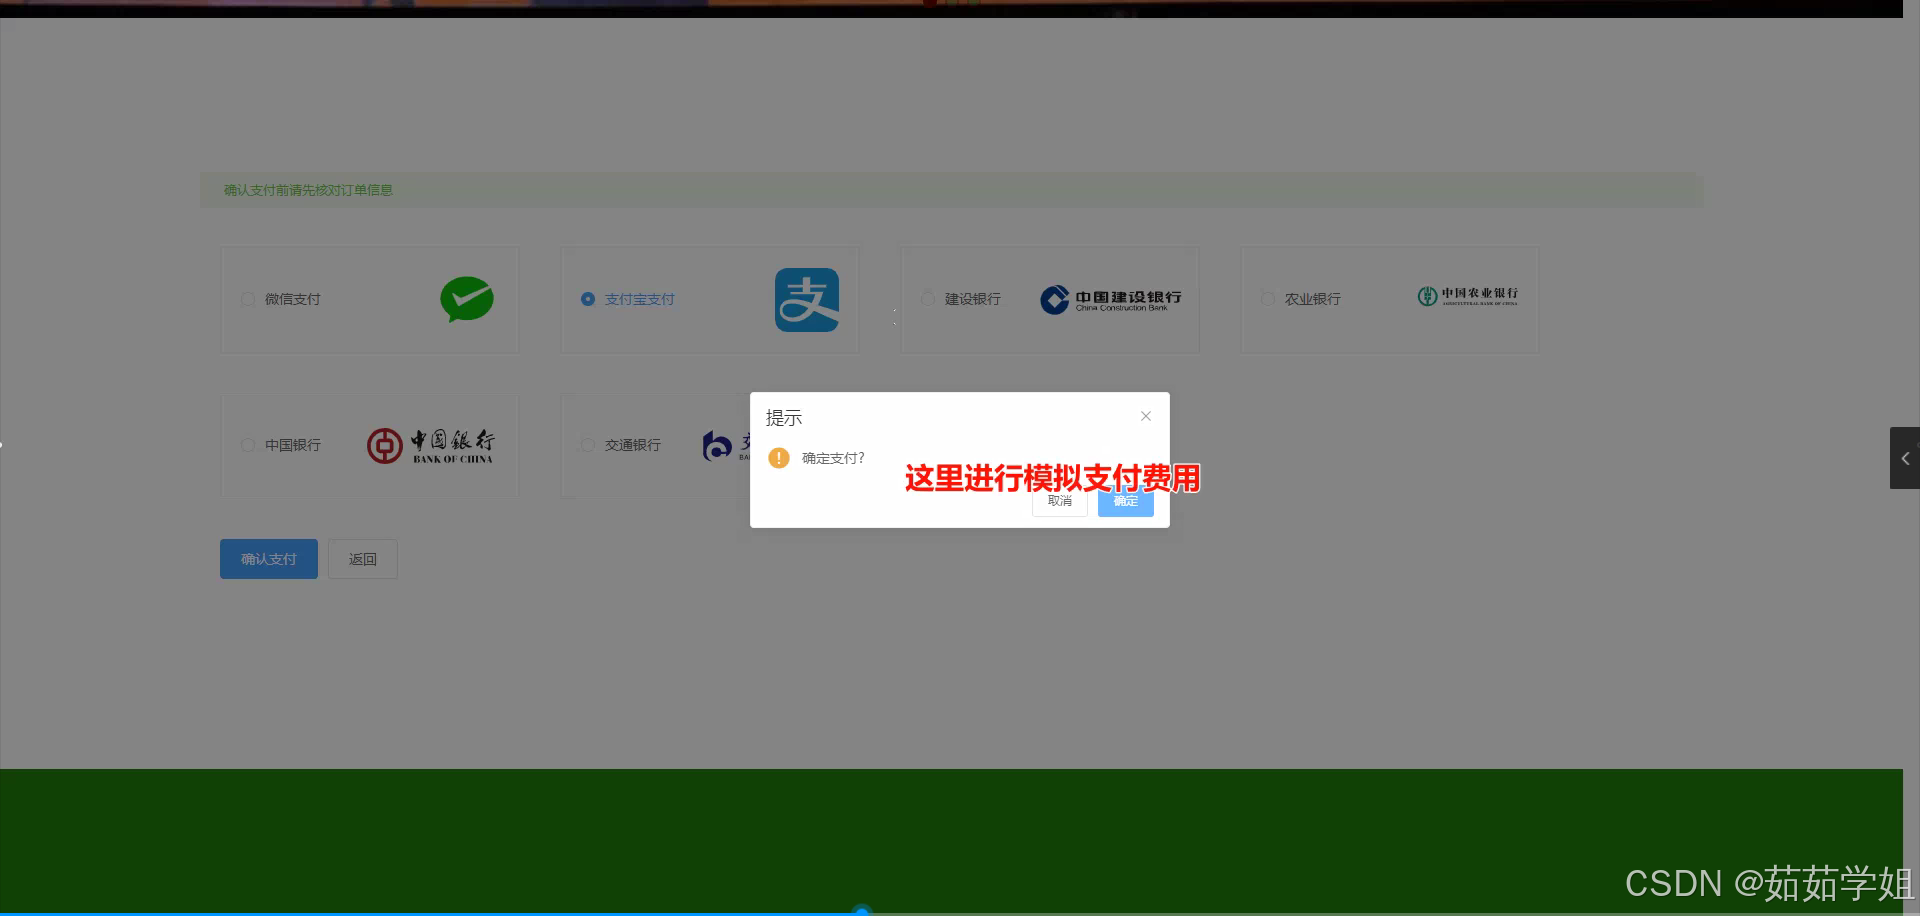Click the 确认支付前请先核对订单信息 notice

308,190
